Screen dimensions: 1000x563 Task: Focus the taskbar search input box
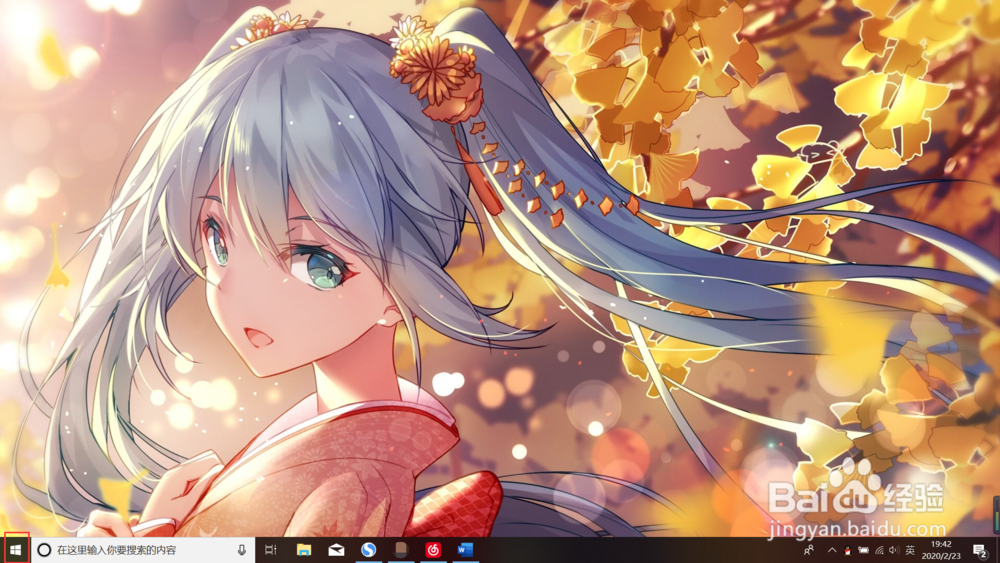143,550
